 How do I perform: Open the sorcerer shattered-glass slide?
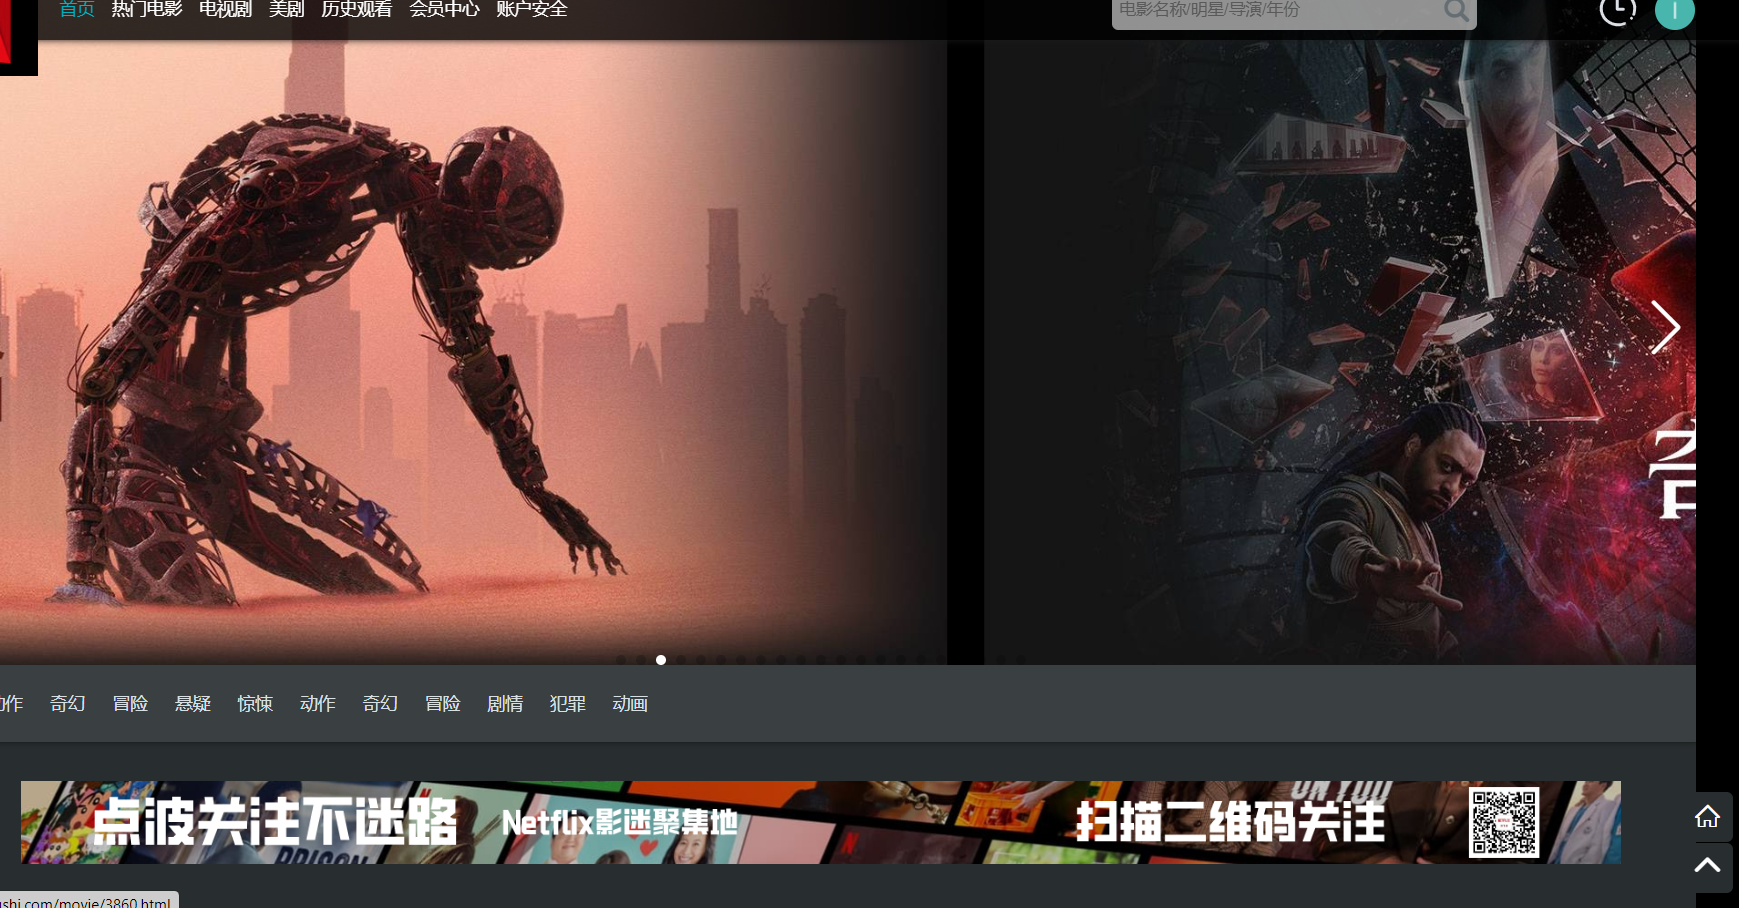[x=1340, y=352]
